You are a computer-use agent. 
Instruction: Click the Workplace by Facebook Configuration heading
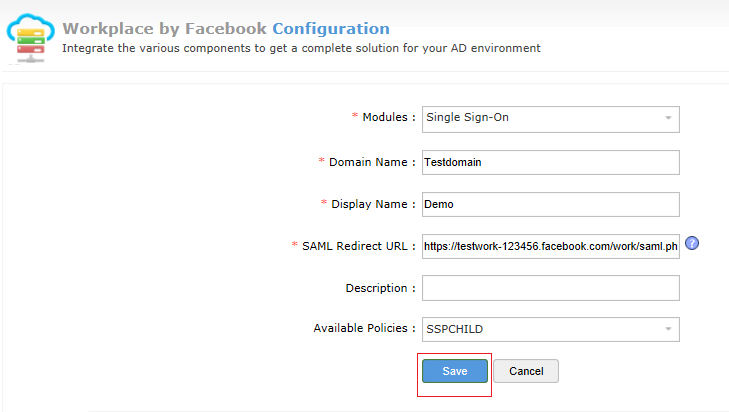[226, 28]
